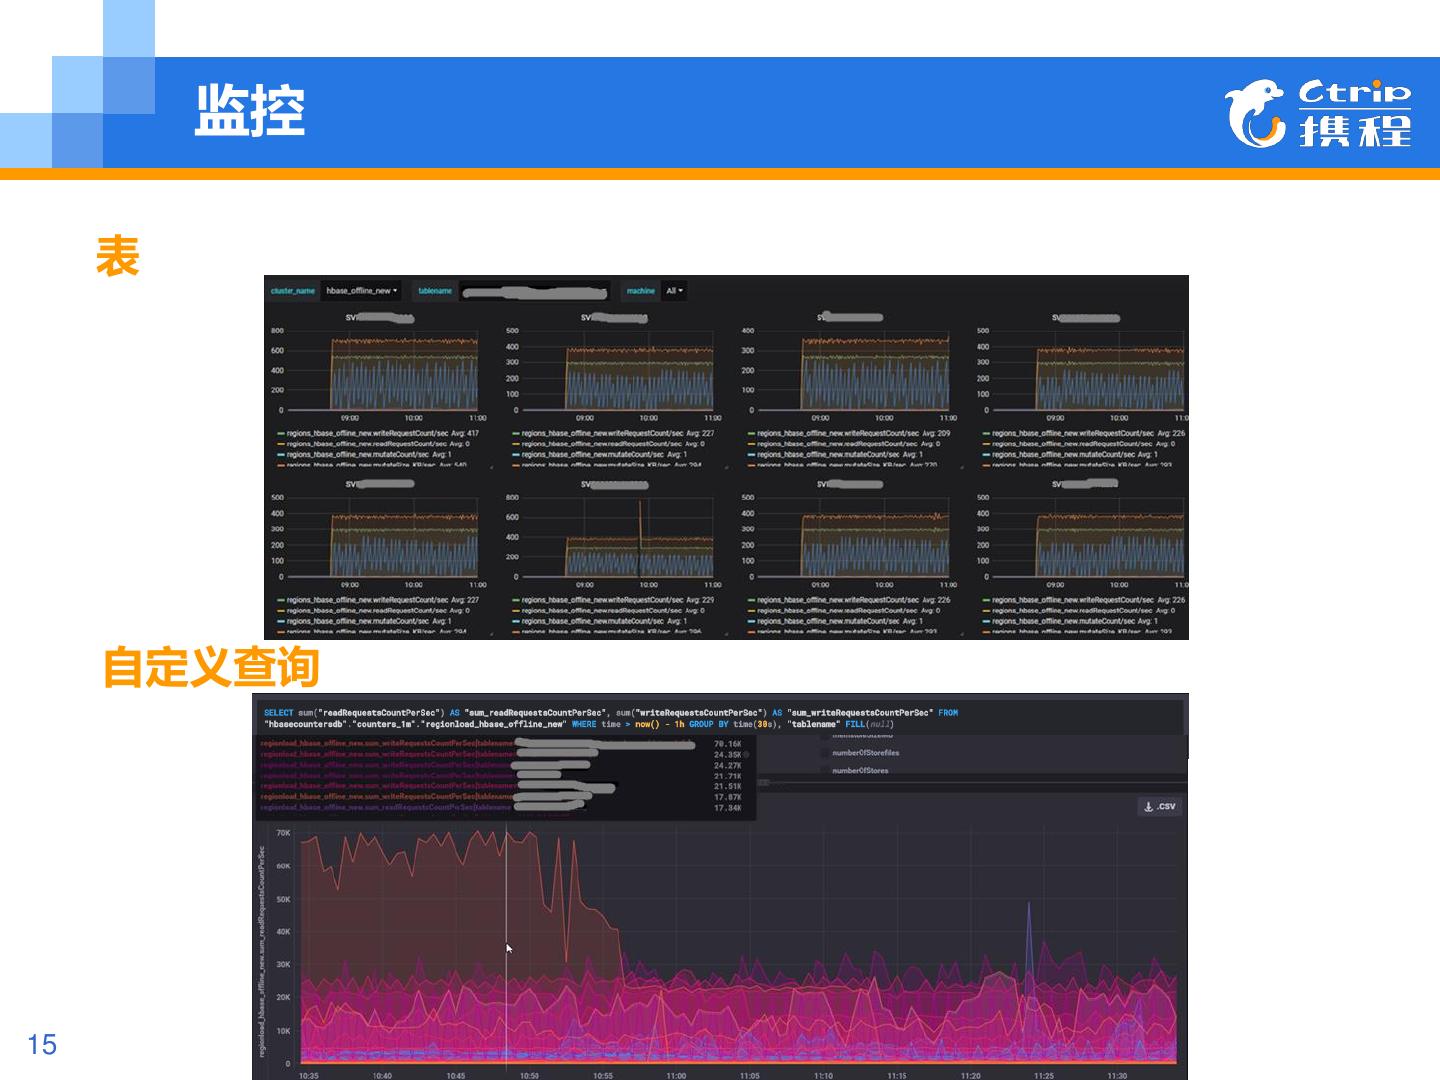Click the 表 section heading
This screenshot has height=1080, width=1440.
pos(117,256)
